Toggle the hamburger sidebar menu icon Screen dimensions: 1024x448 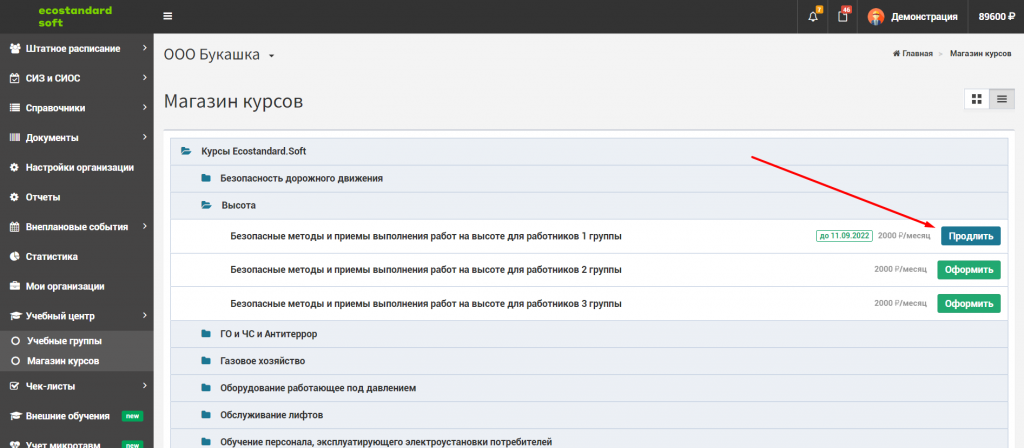tap(168, 16)
